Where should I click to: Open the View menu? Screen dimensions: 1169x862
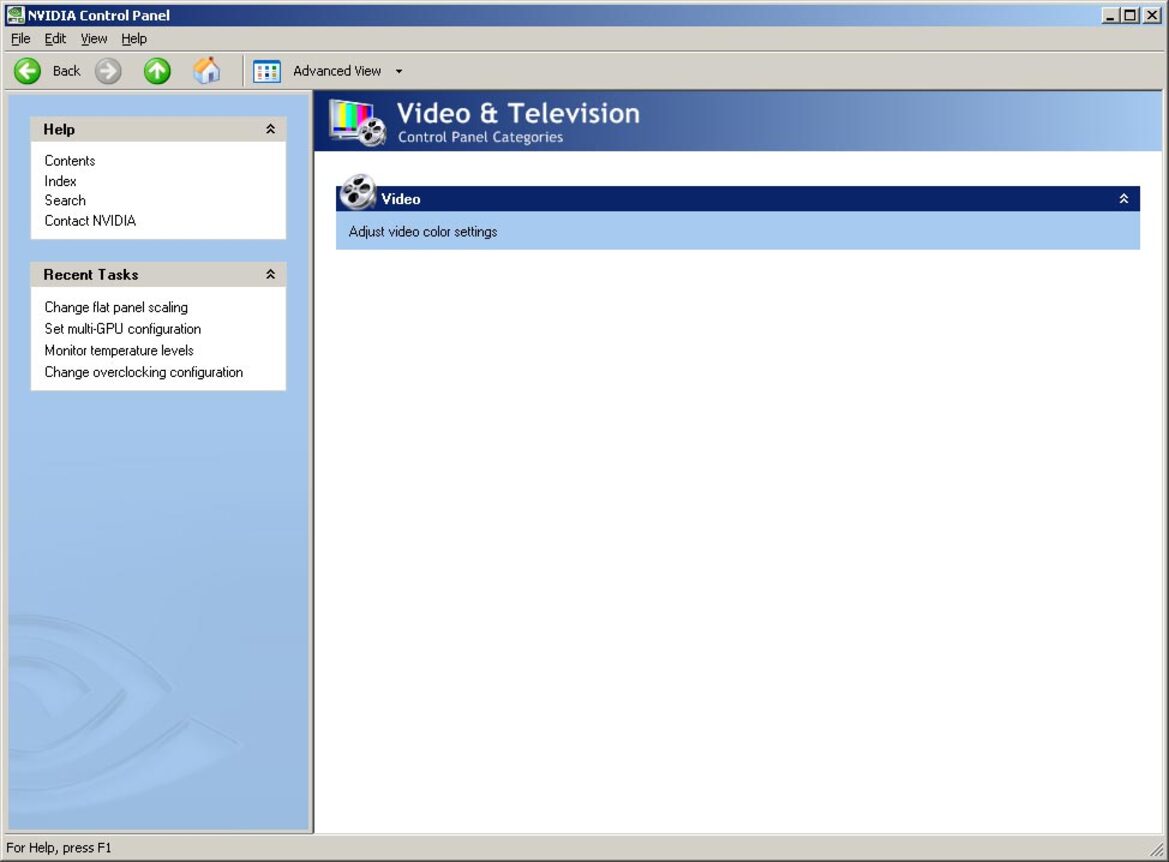[x=94, y=39]
